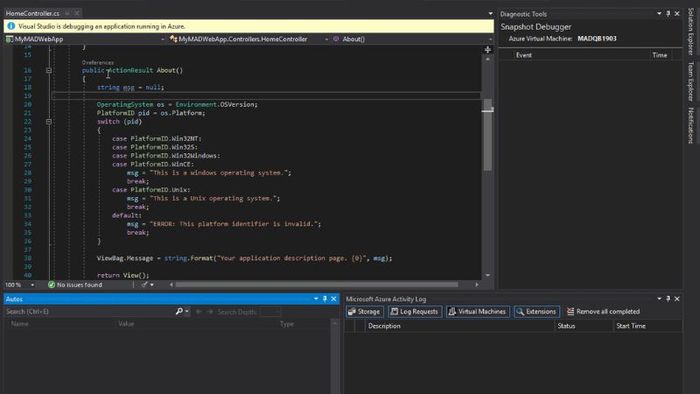This screenshot has height=394, width=700.
Task: Close the Autos panel
Action: [x=333, y=299]
